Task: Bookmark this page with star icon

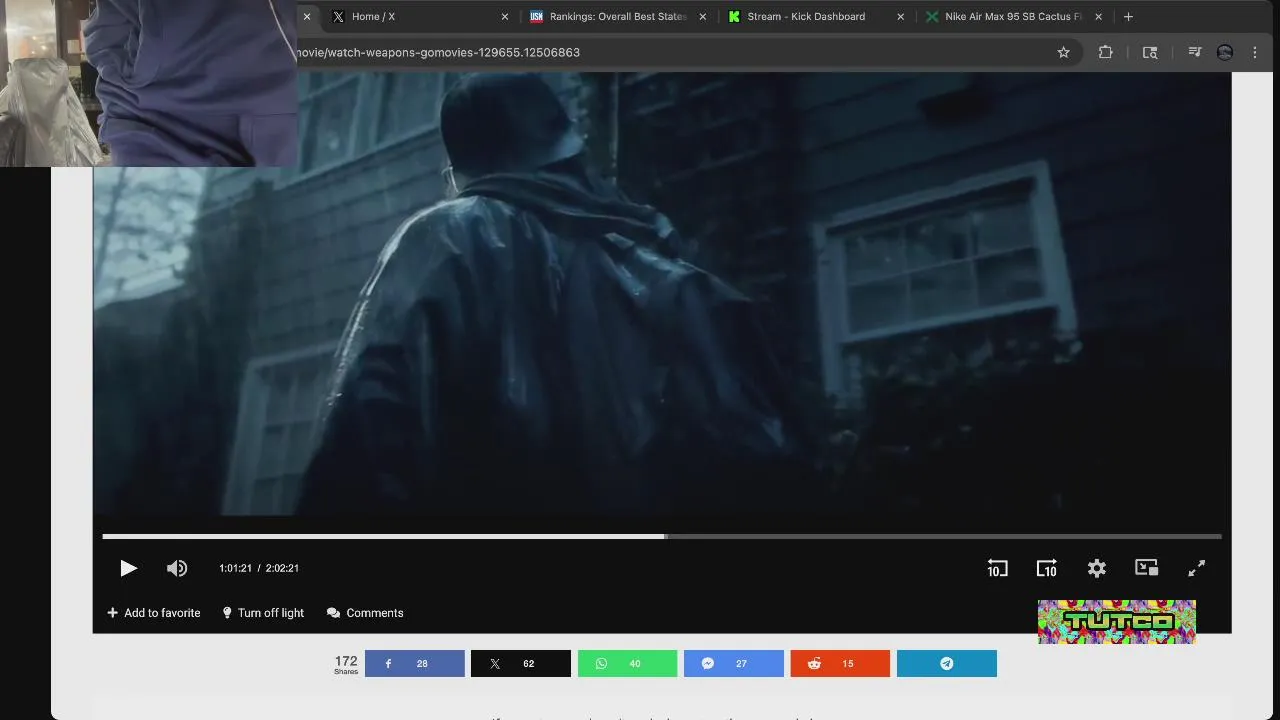Action: (1064, 52)
